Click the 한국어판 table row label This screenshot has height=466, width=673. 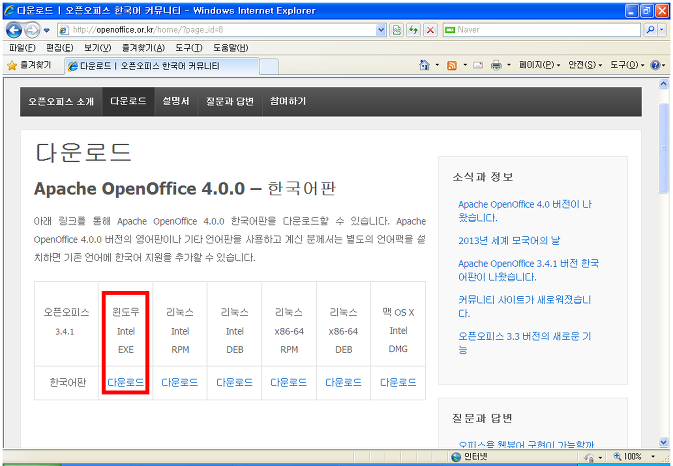(67, 382)
